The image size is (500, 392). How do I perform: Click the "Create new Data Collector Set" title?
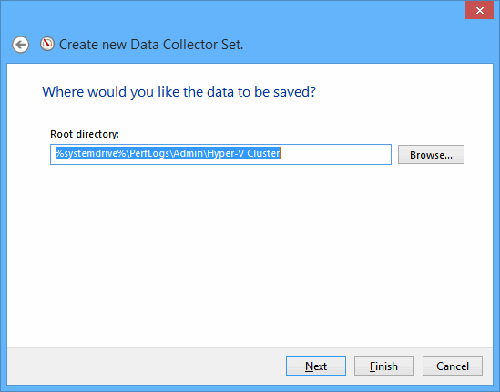(151, 44)
